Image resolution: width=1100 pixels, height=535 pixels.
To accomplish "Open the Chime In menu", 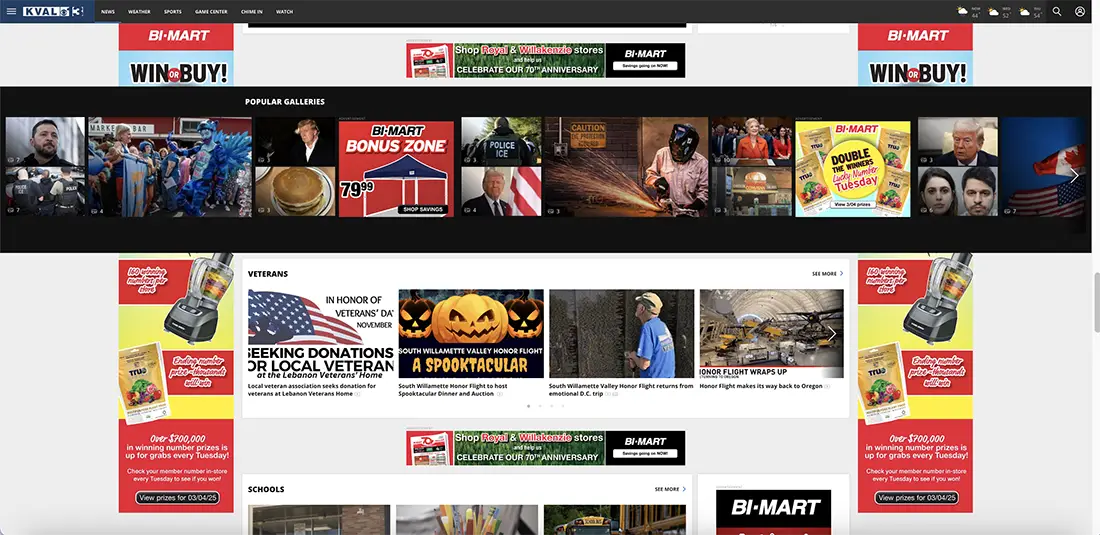I will pos(252,12).
